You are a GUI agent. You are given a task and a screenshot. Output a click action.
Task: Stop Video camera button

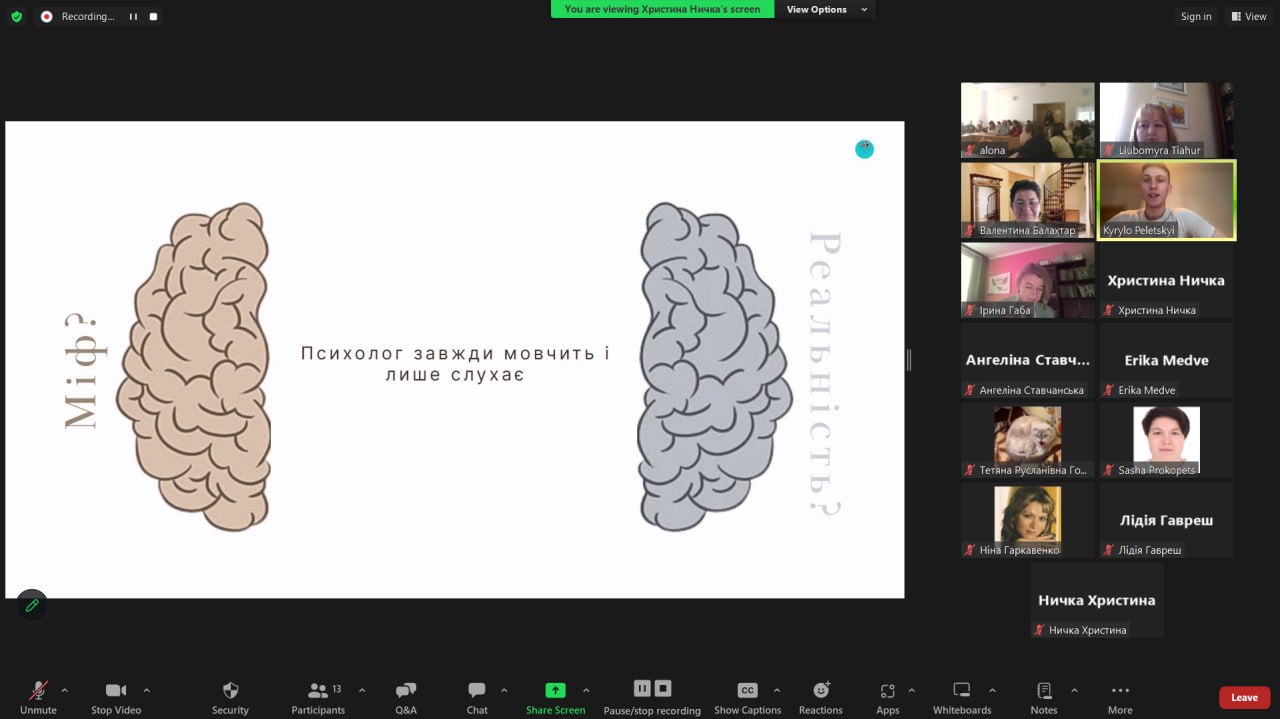(x=116, y=697)
